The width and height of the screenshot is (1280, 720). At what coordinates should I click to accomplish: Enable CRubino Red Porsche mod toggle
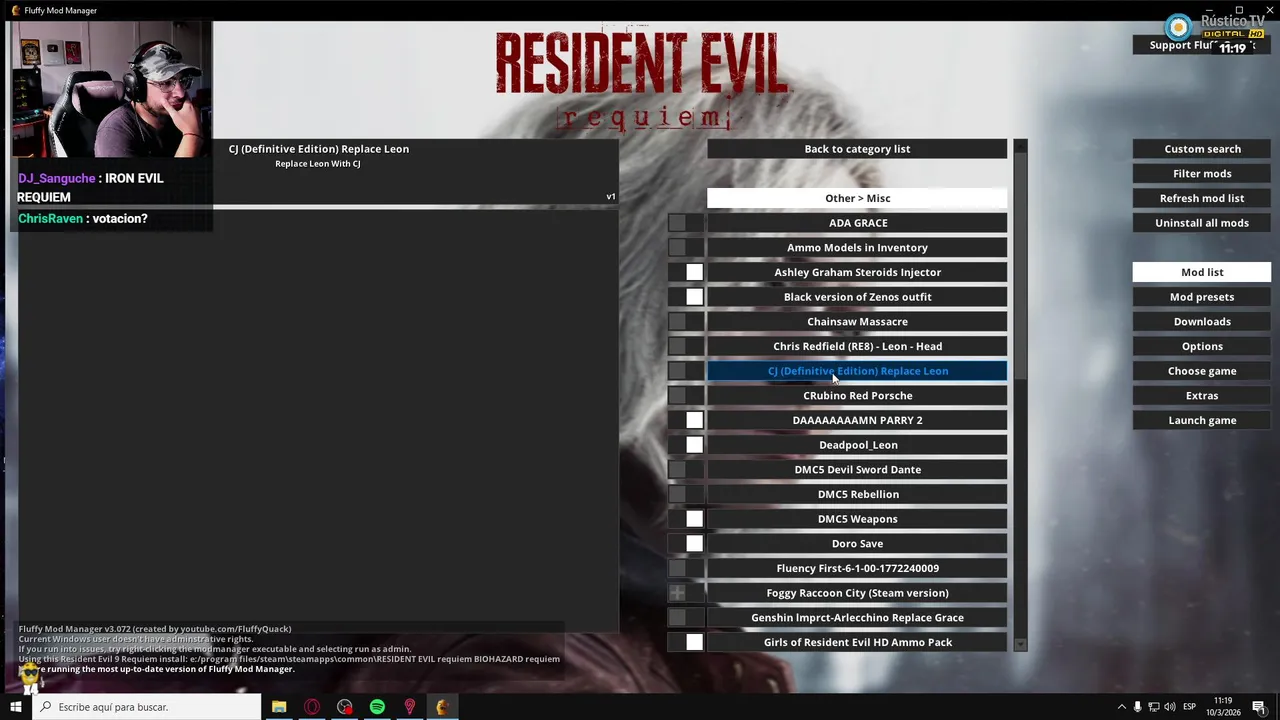(686, 396)
